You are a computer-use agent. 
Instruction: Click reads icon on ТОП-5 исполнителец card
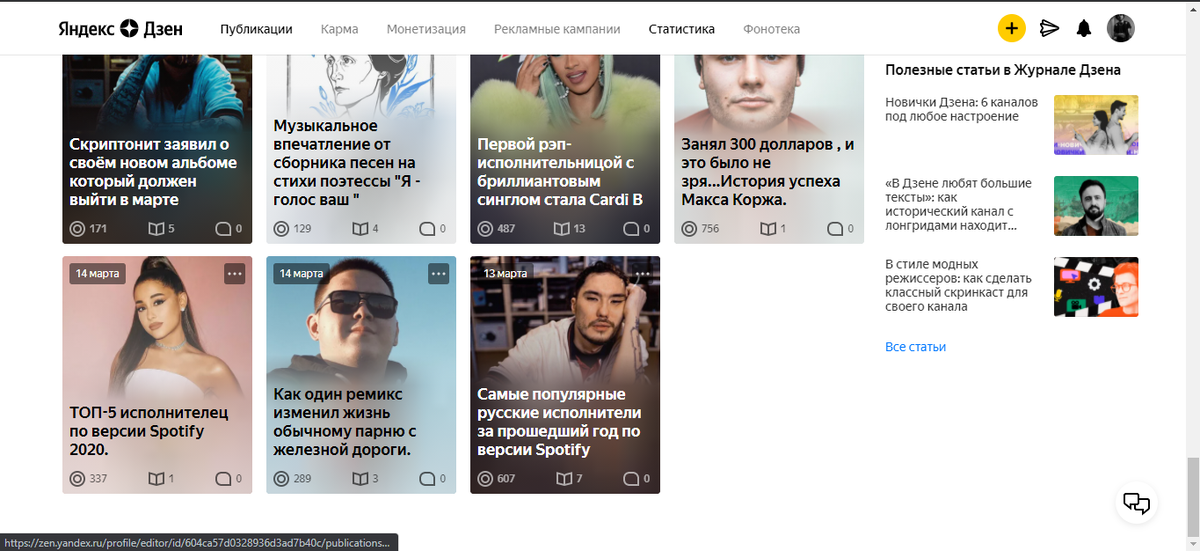(158, 479)
